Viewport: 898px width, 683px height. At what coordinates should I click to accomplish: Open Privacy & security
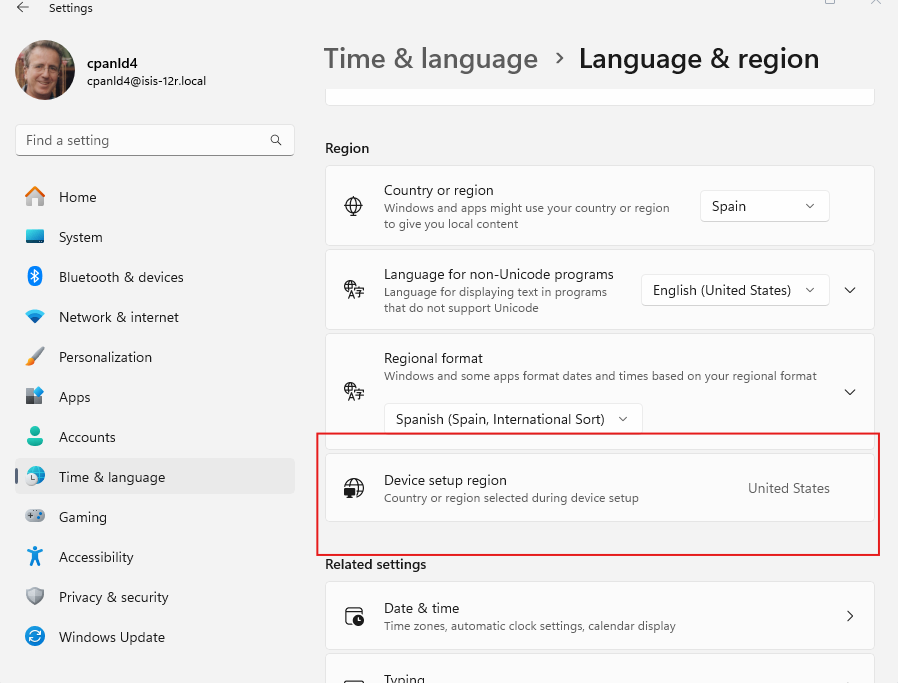click(155, 597)
